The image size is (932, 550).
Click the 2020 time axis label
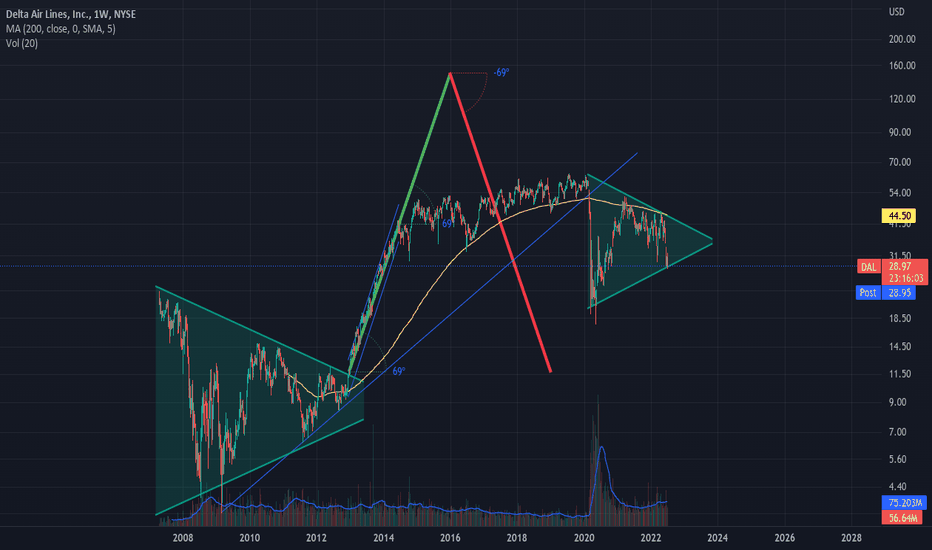click(x=584, y=538)
